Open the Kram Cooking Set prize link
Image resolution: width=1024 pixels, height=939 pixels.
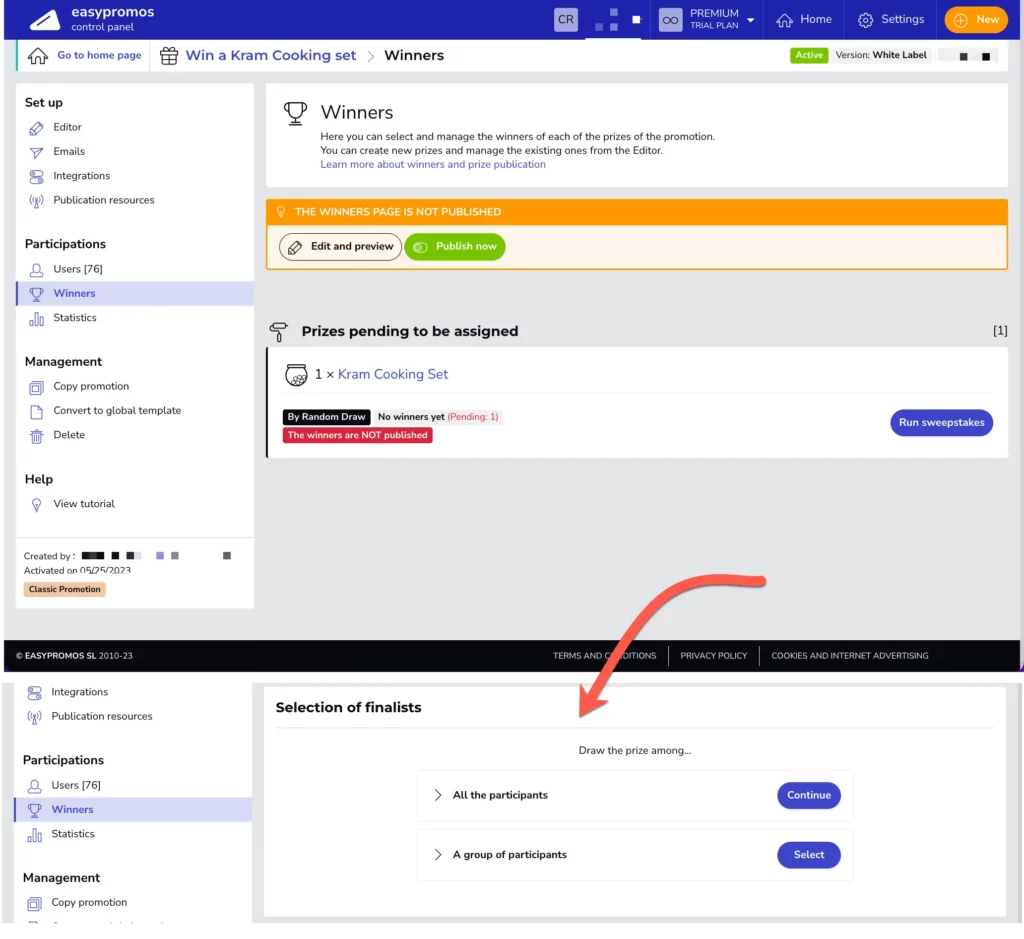393,374
